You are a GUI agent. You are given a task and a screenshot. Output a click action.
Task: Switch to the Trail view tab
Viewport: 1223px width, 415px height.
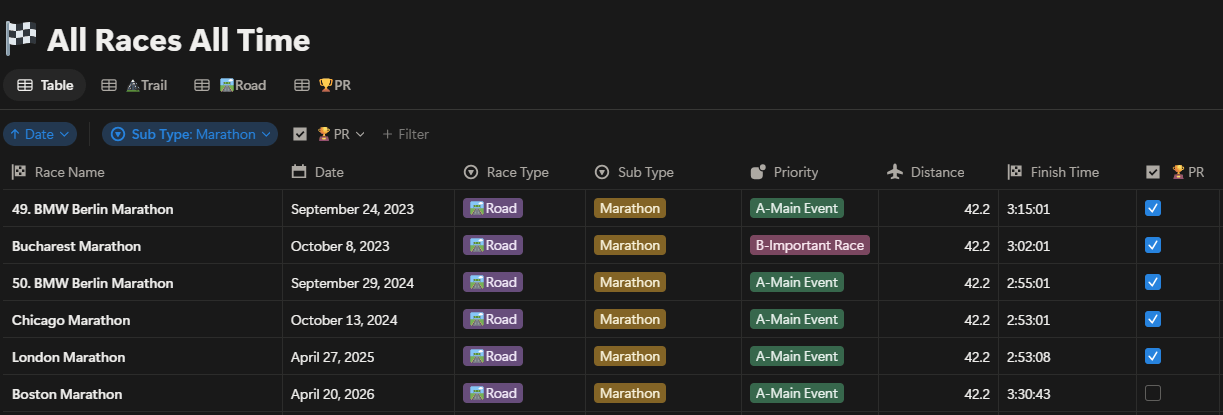click(134, 85)
